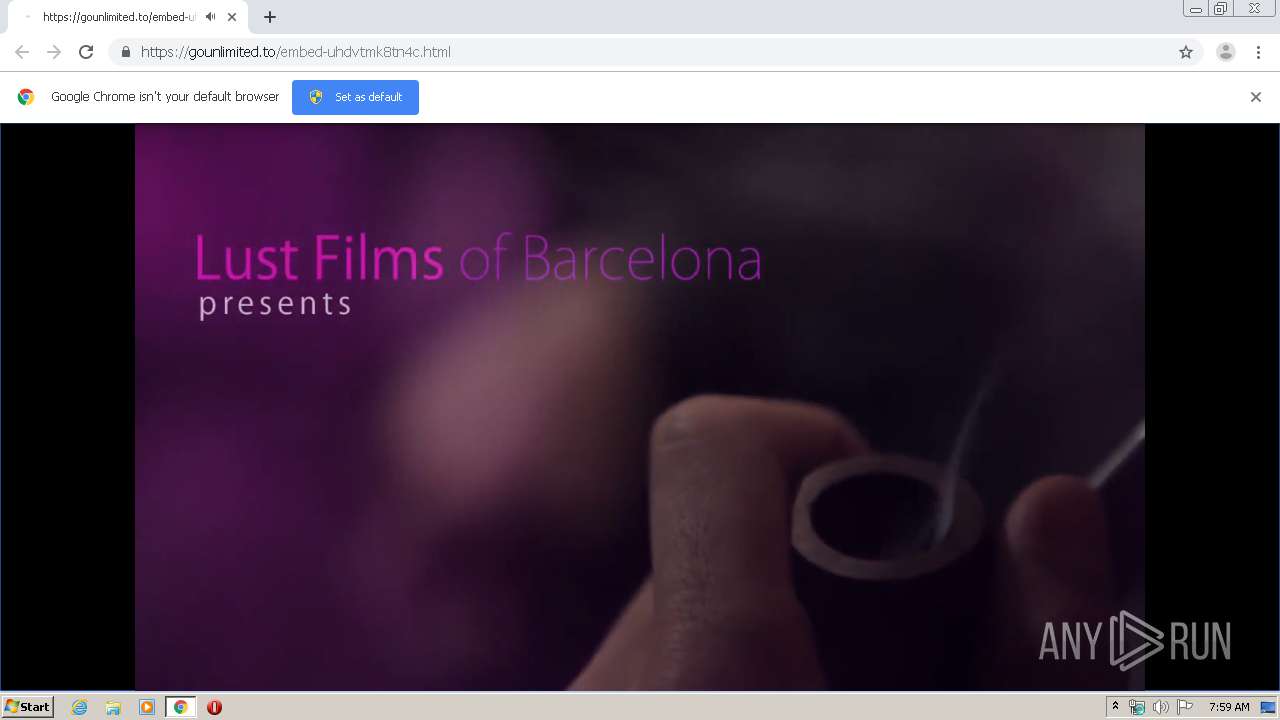The width and height of the screenshot is (1280, 720).
Task: Open the Action Center flag icon
Action: click(1185, 707)
